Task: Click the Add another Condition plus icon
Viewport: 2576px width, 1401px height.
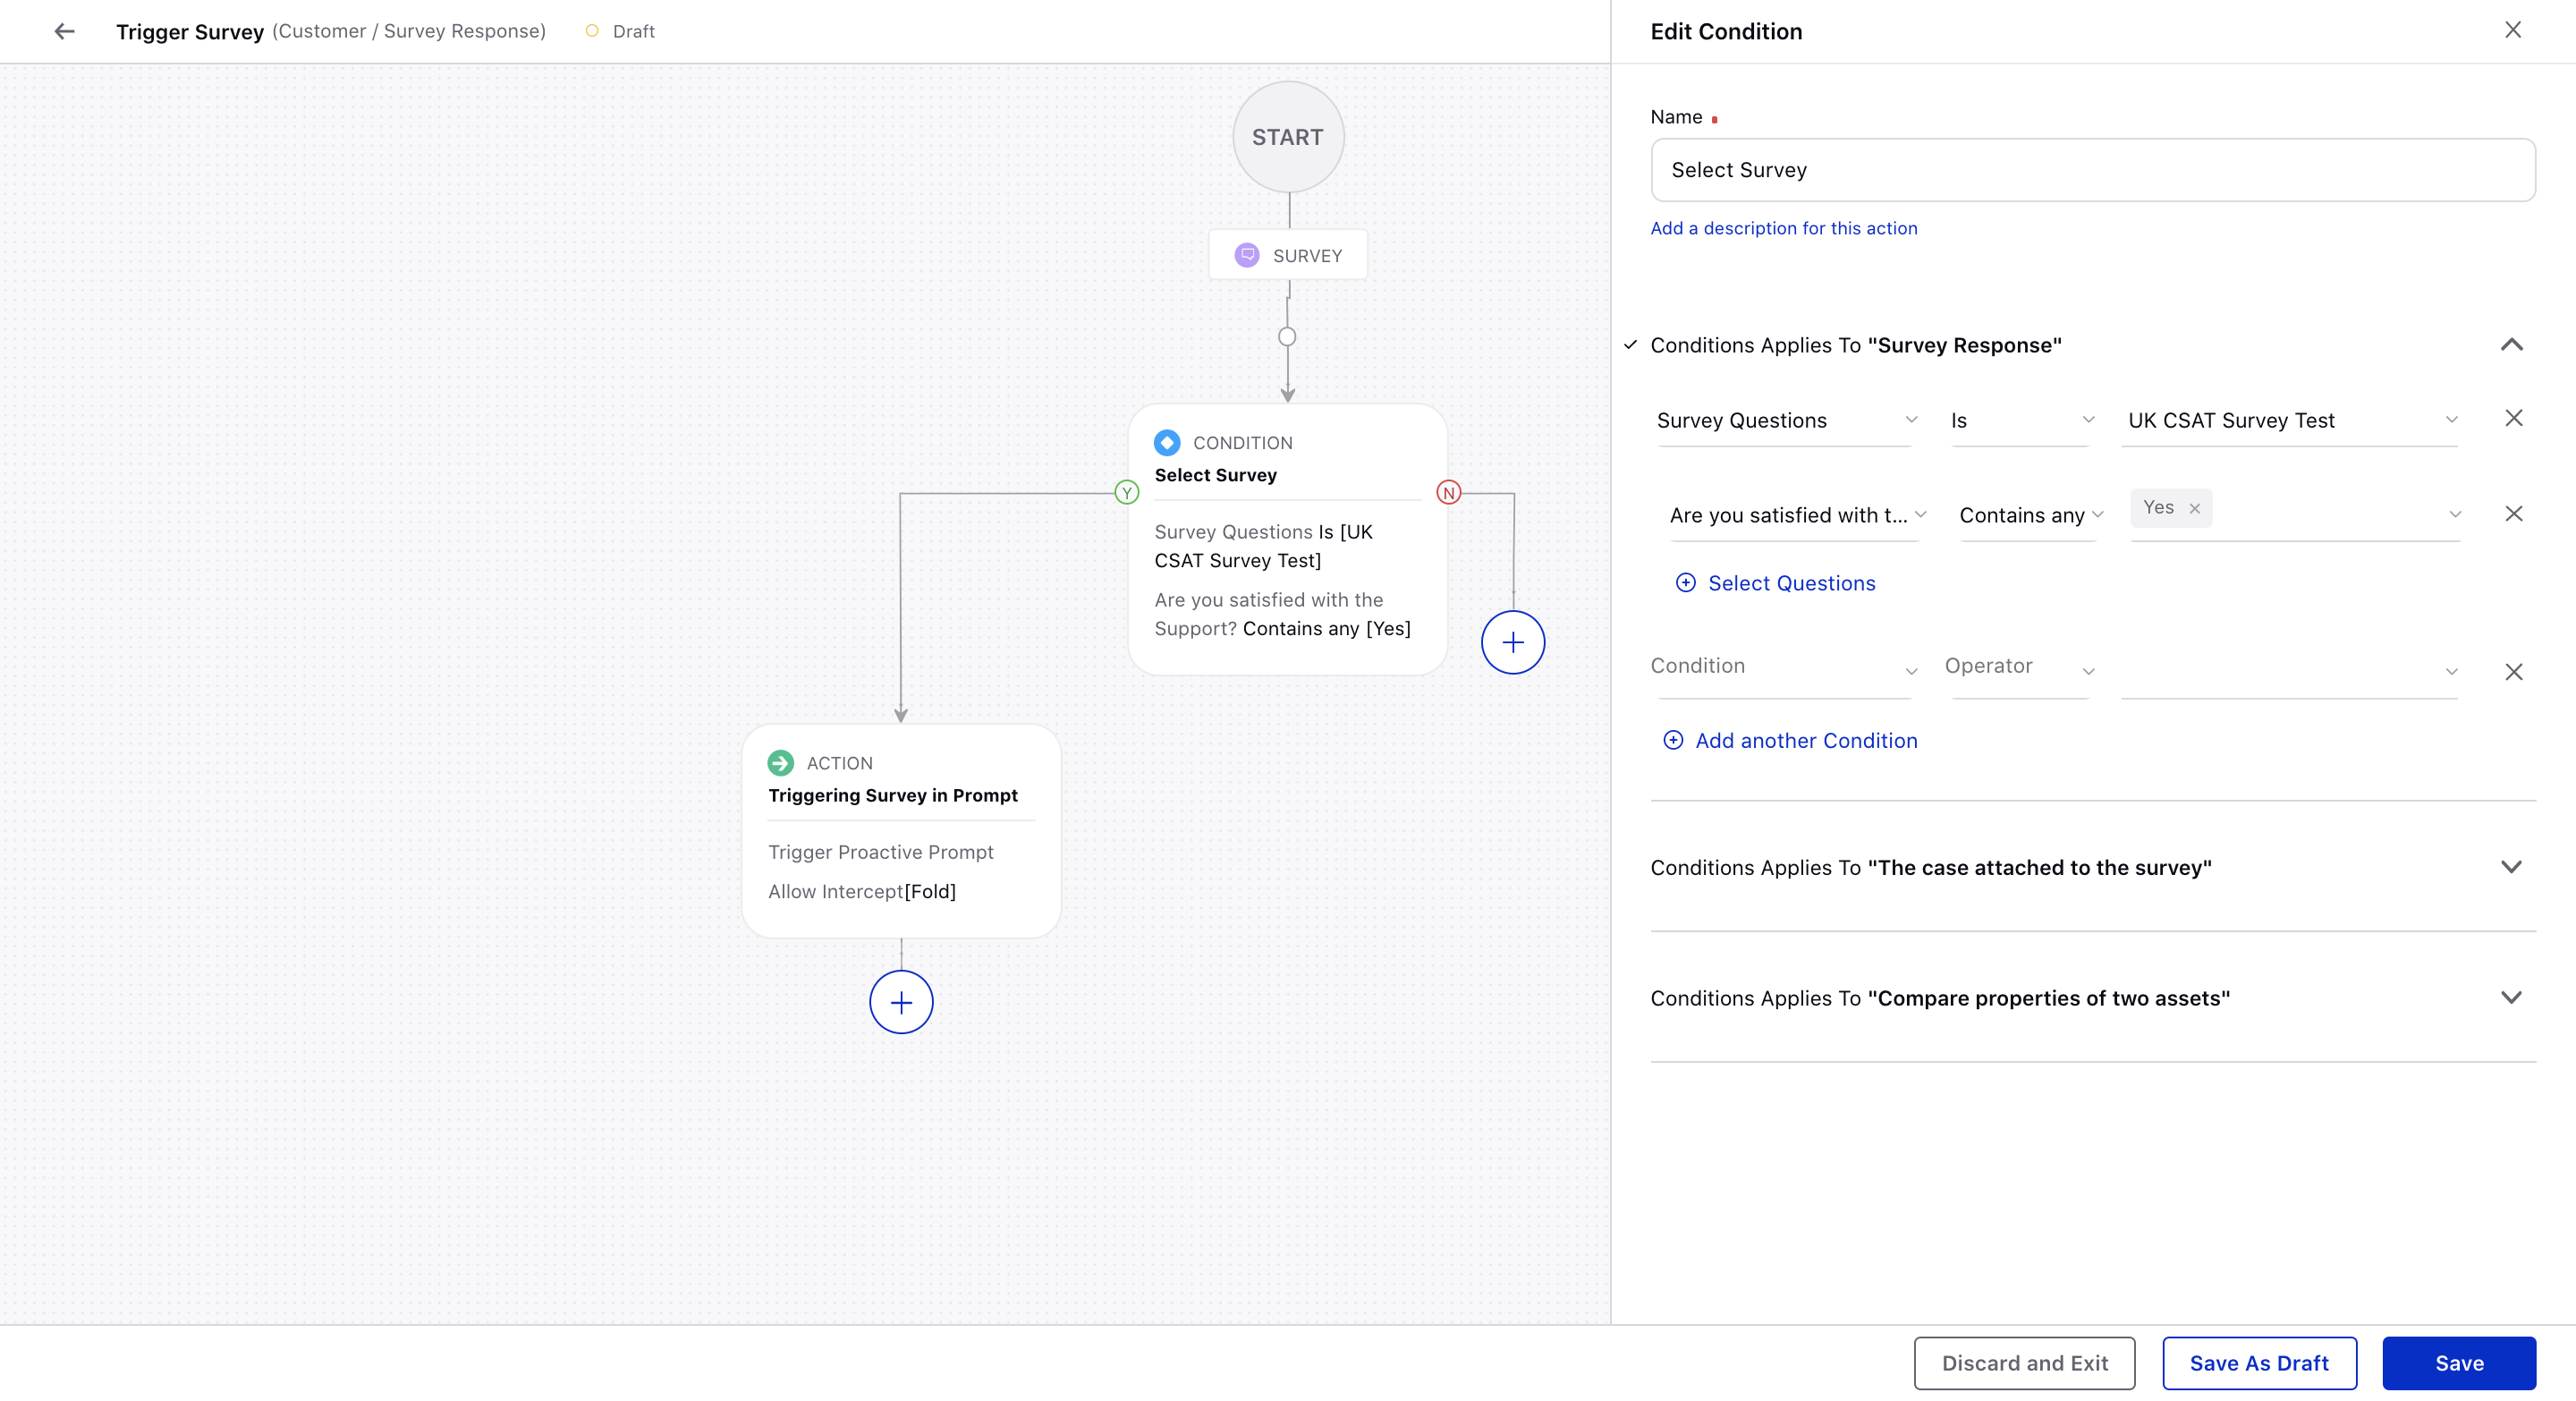Action: [x=1671, y=740]
